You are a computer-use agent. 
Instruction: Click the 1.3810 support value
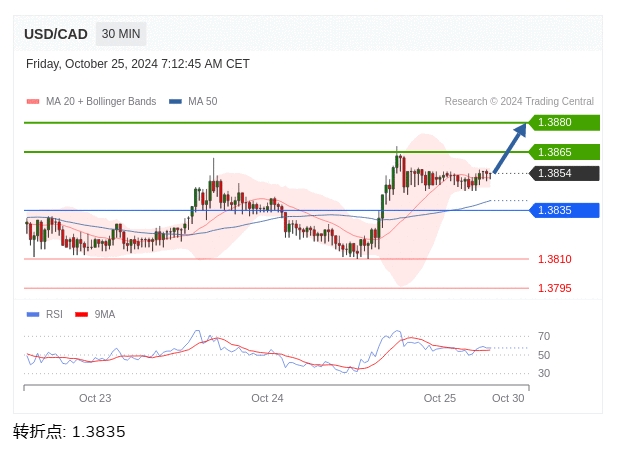pyautogui.click(x=555, y=259)
